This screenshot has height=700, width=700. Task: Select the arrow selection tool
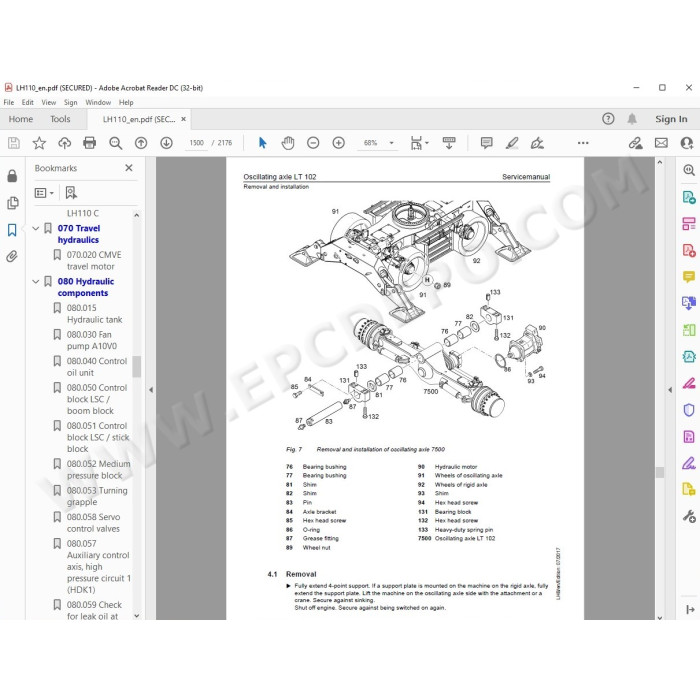click(x=262, y=143)
